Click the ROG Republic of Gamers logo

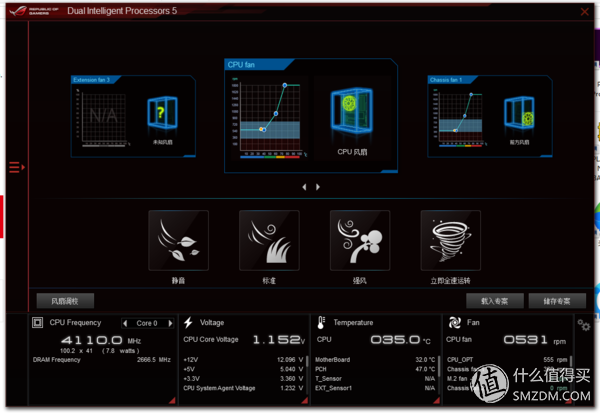[34, 11]
